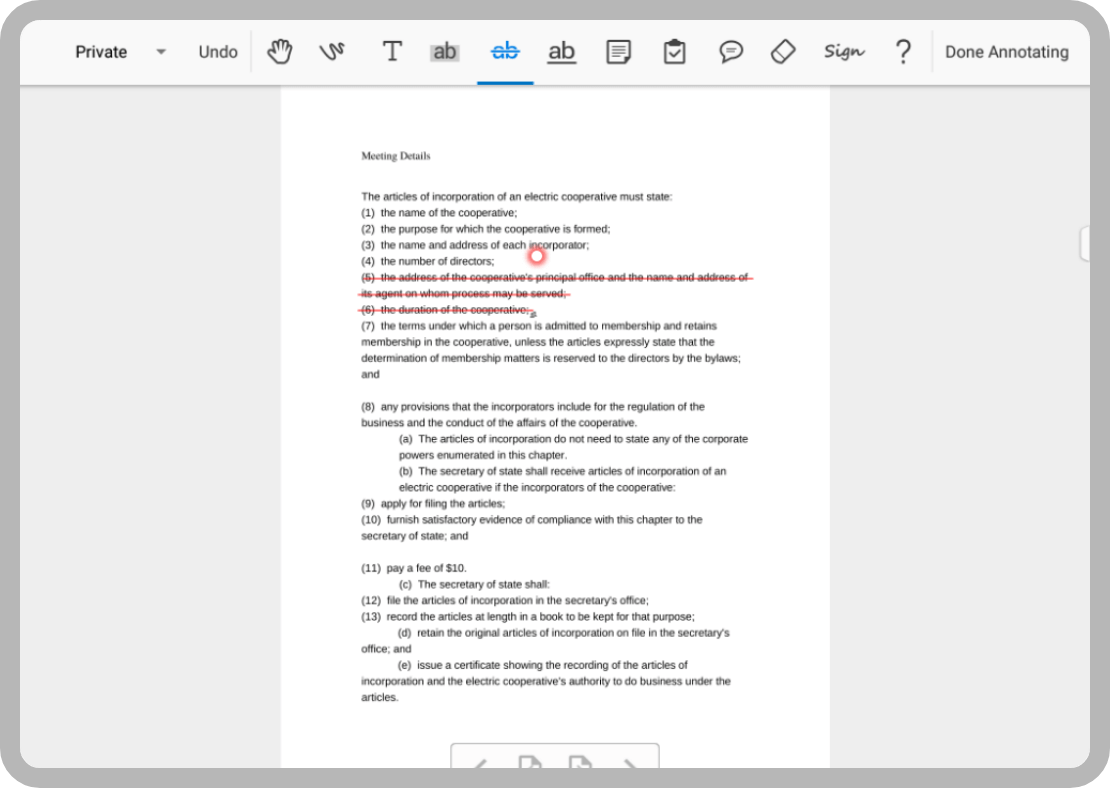Open the Sign signature tool
The height and width of the screenshot is (788, 1110).
pos(843,52)
